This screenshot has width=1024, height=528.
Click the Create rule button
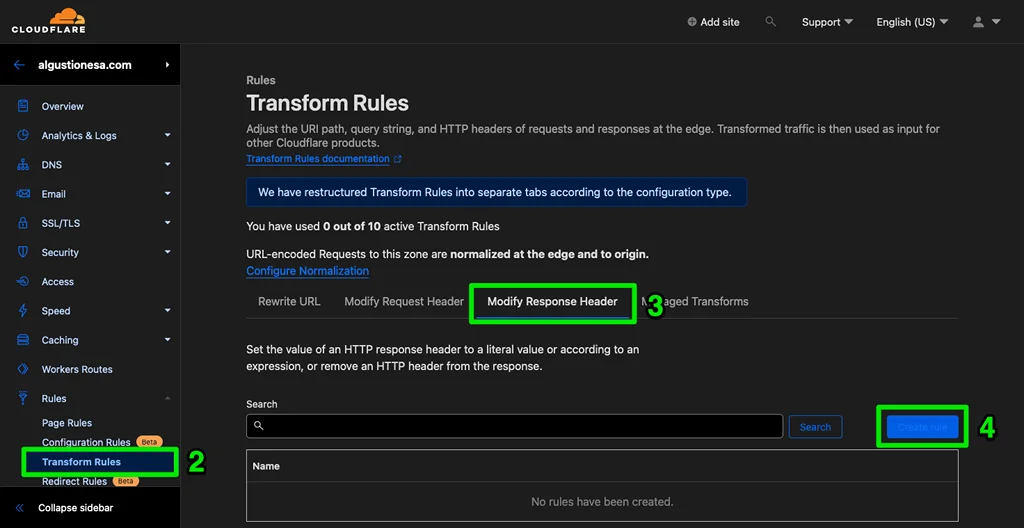(x=922, y=427)
